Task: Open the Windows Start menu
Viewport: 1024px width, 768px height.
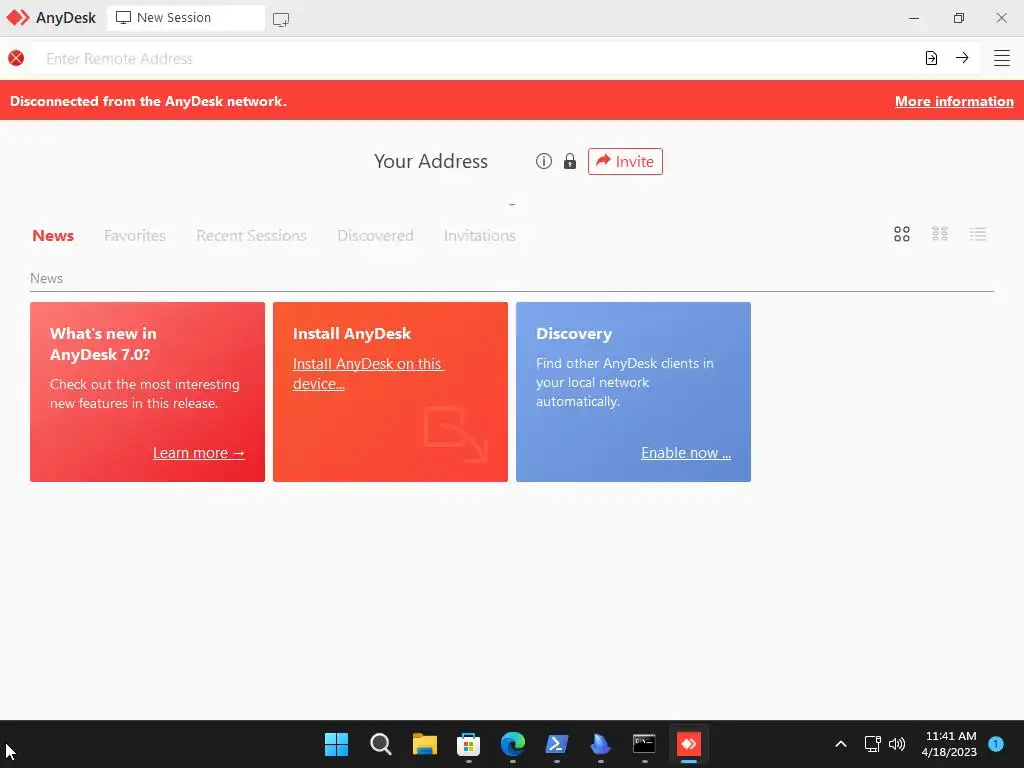Action: pos(336,744)
